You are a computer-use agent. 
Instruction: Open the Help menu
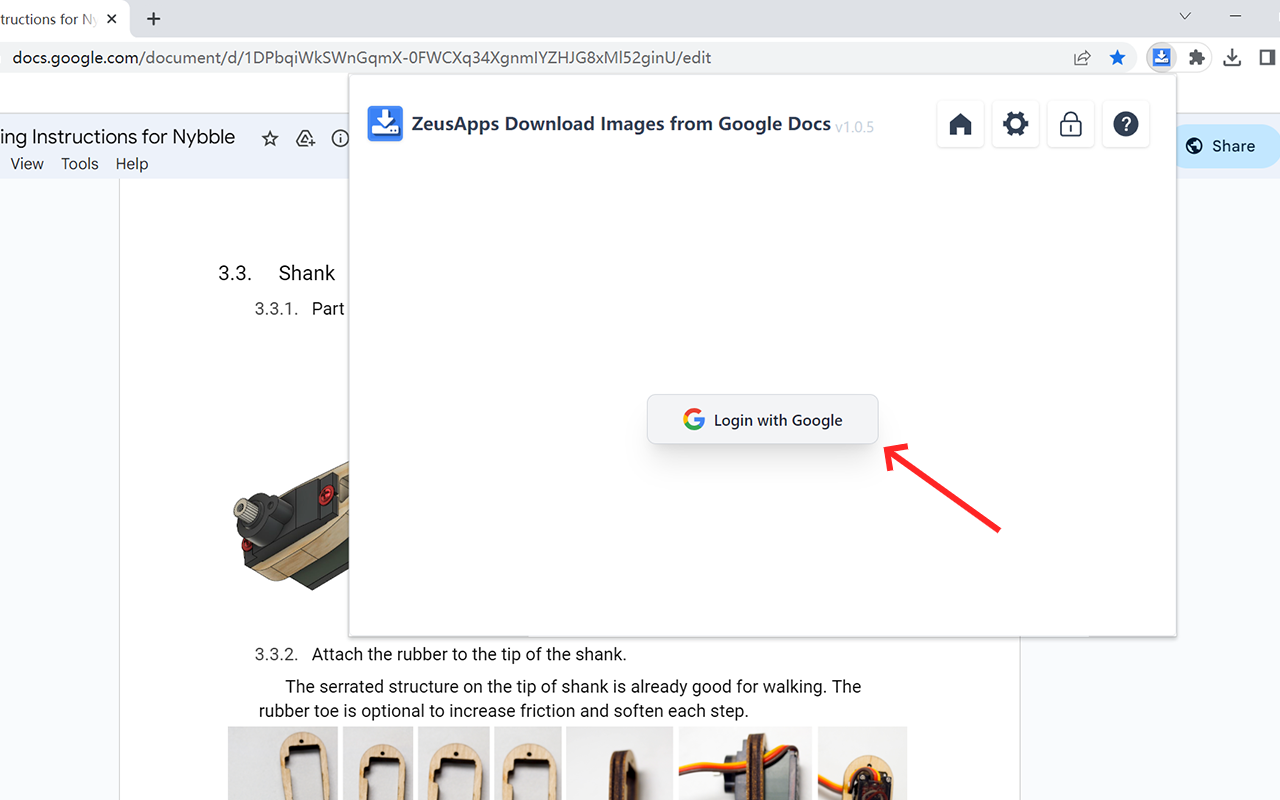132,164
